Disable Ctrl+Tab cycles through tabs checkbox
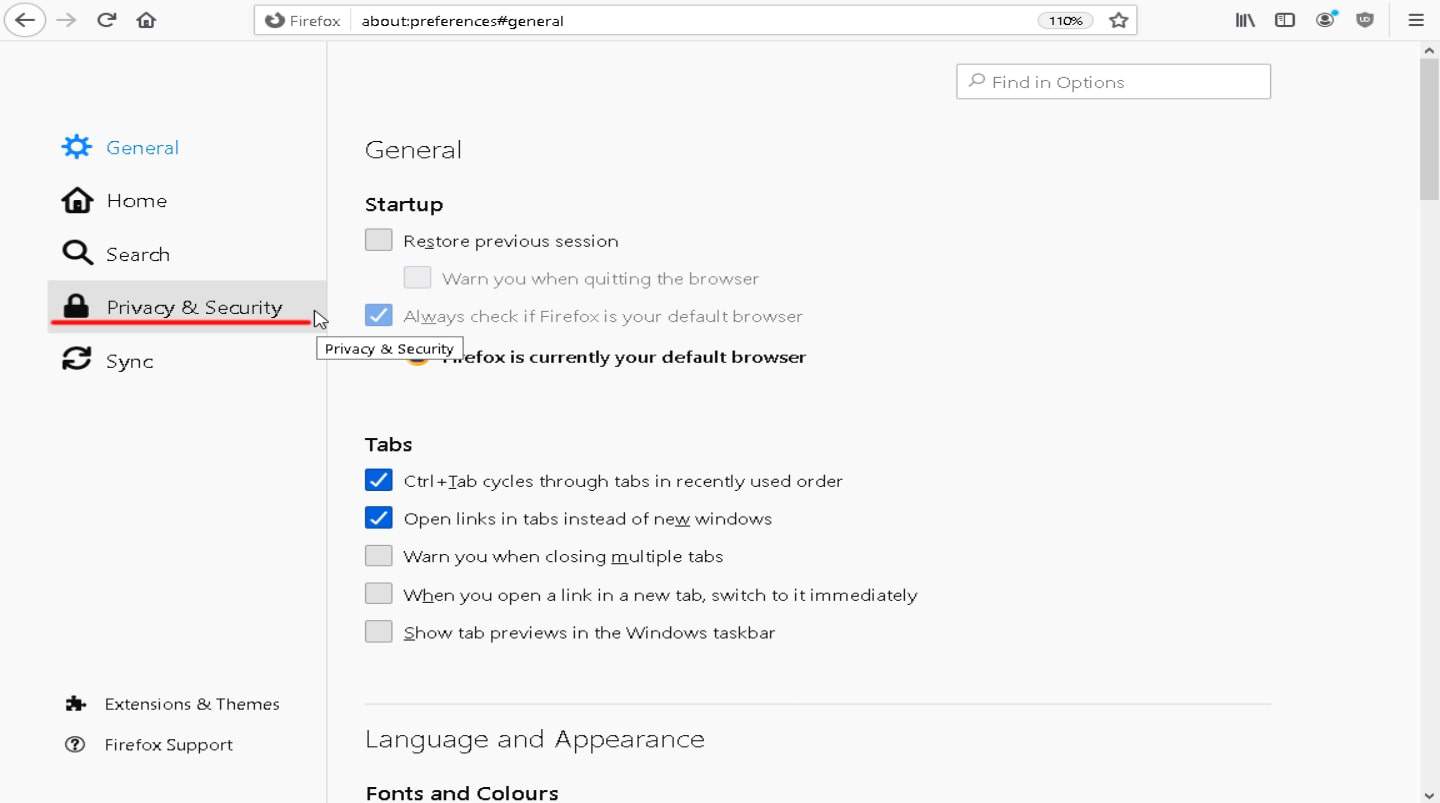The height and width of the screenshot is (803, 1440). [x=378, y=480]
